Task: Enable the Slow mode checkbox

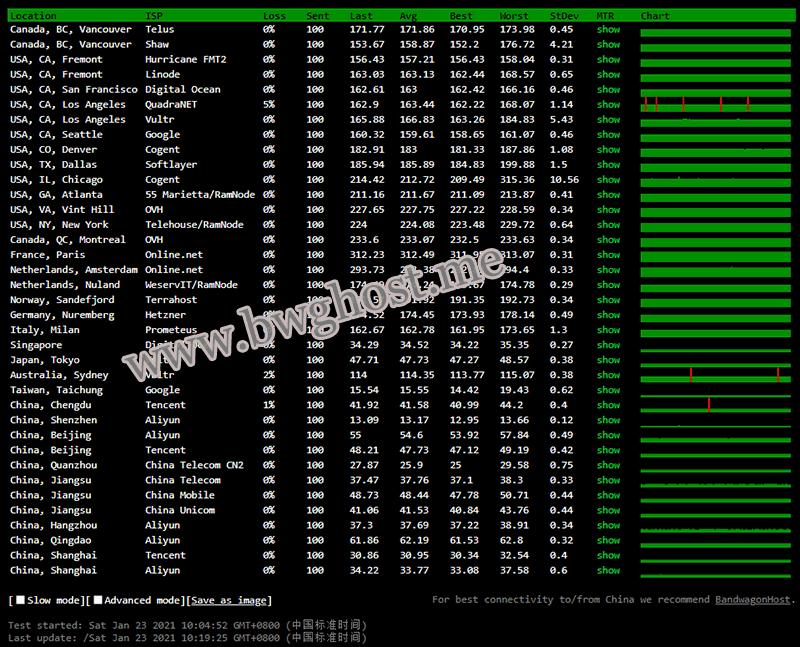Action: coord(20,600)
